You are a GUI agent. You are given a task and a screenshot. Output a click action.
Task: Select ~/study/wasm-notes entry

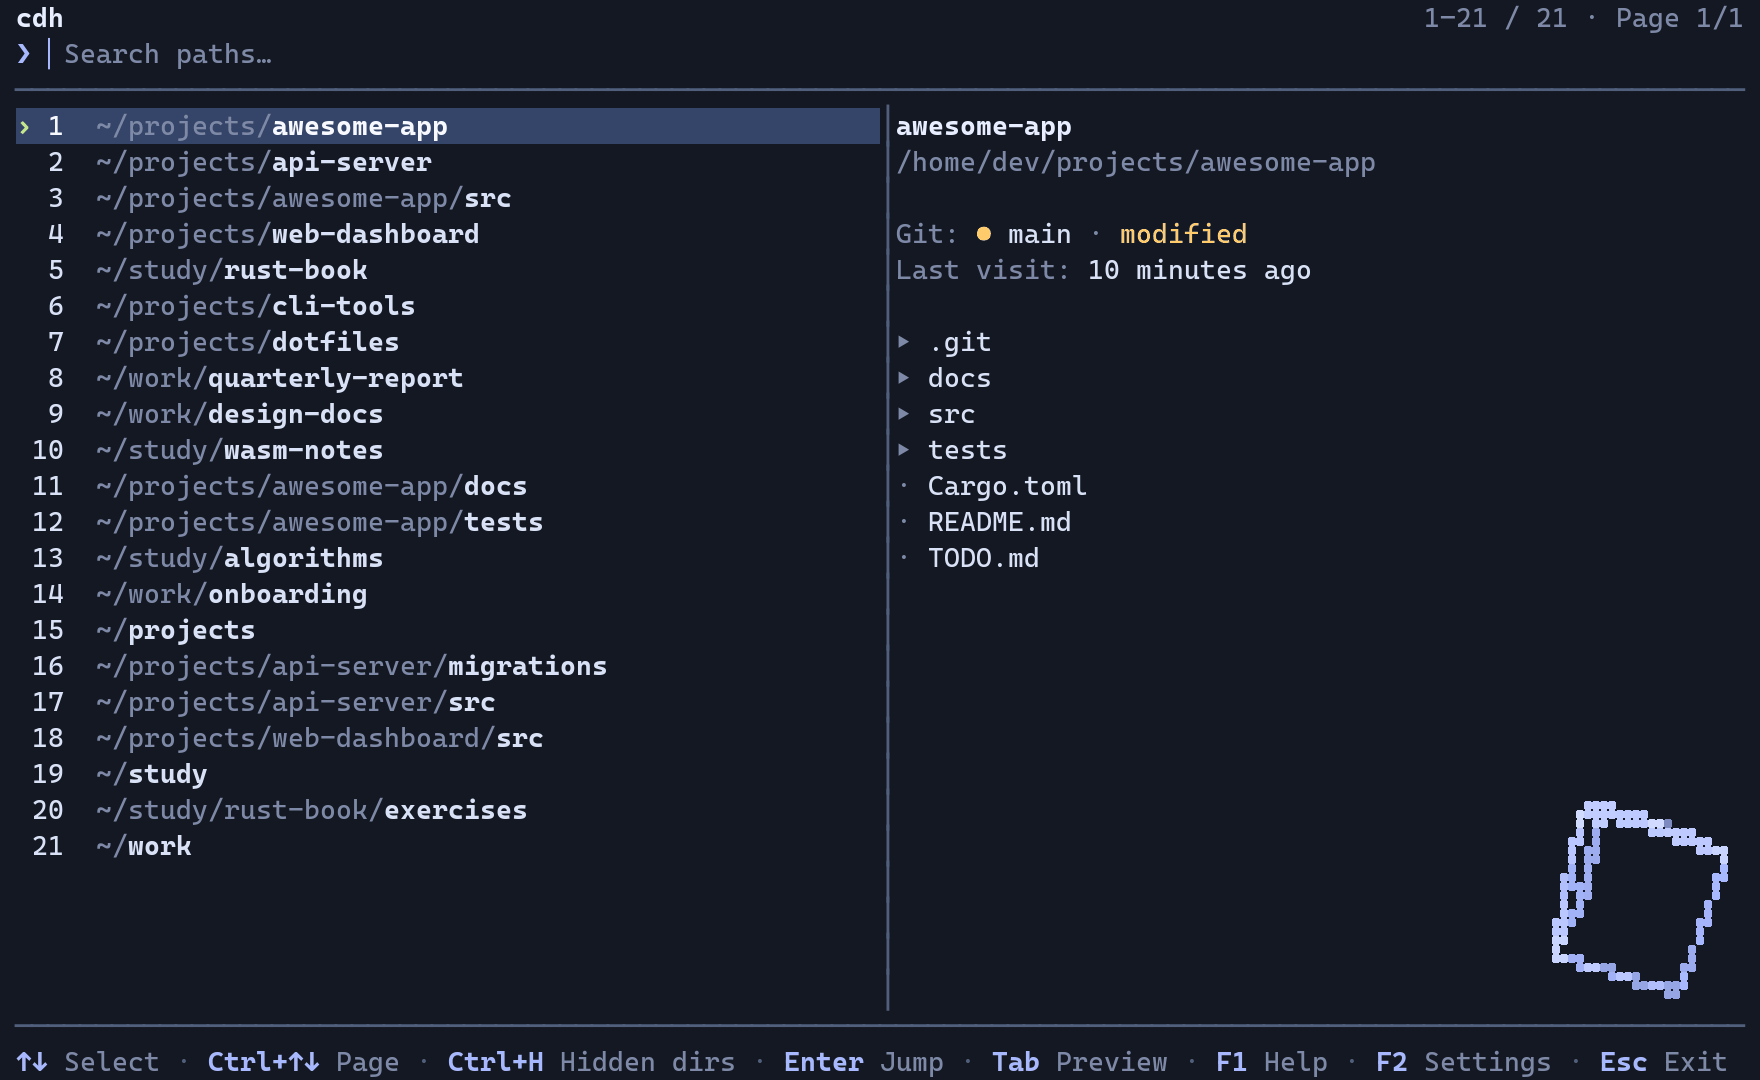point(448,450)
